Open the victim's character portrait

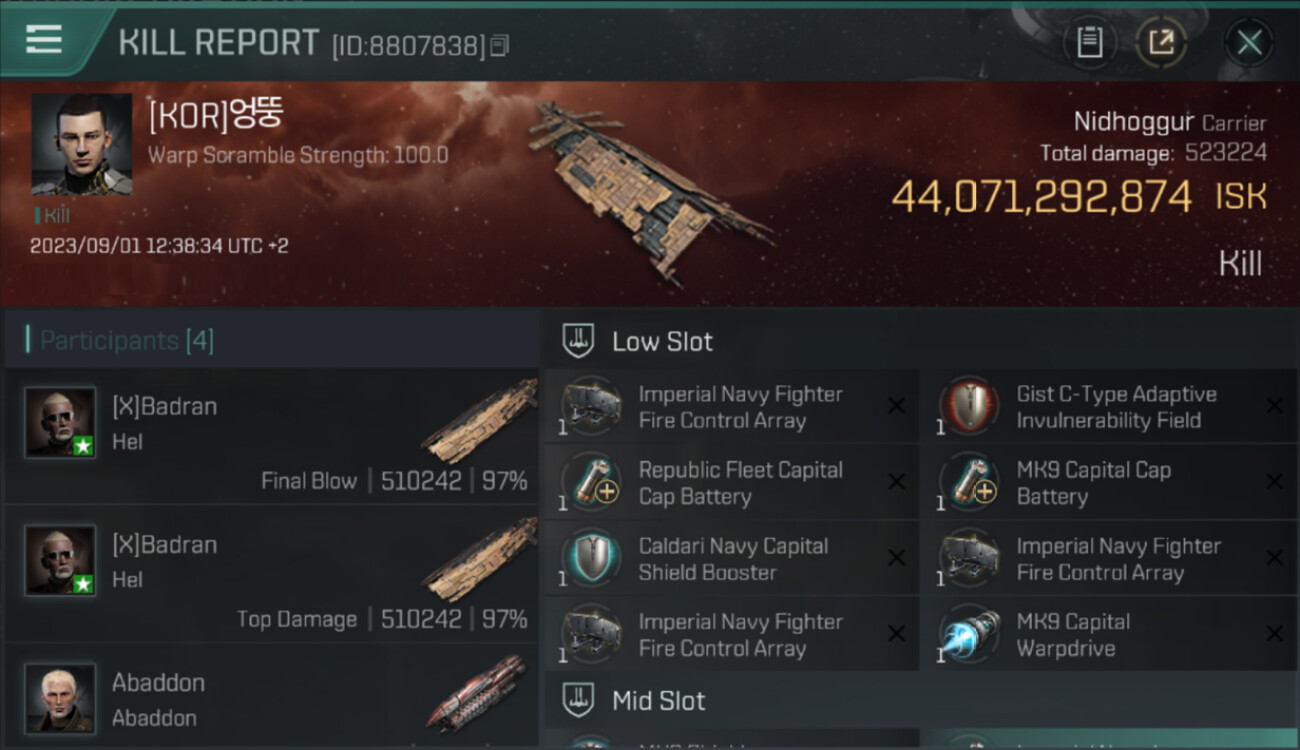pyautogui.click(x=81, y=144)
